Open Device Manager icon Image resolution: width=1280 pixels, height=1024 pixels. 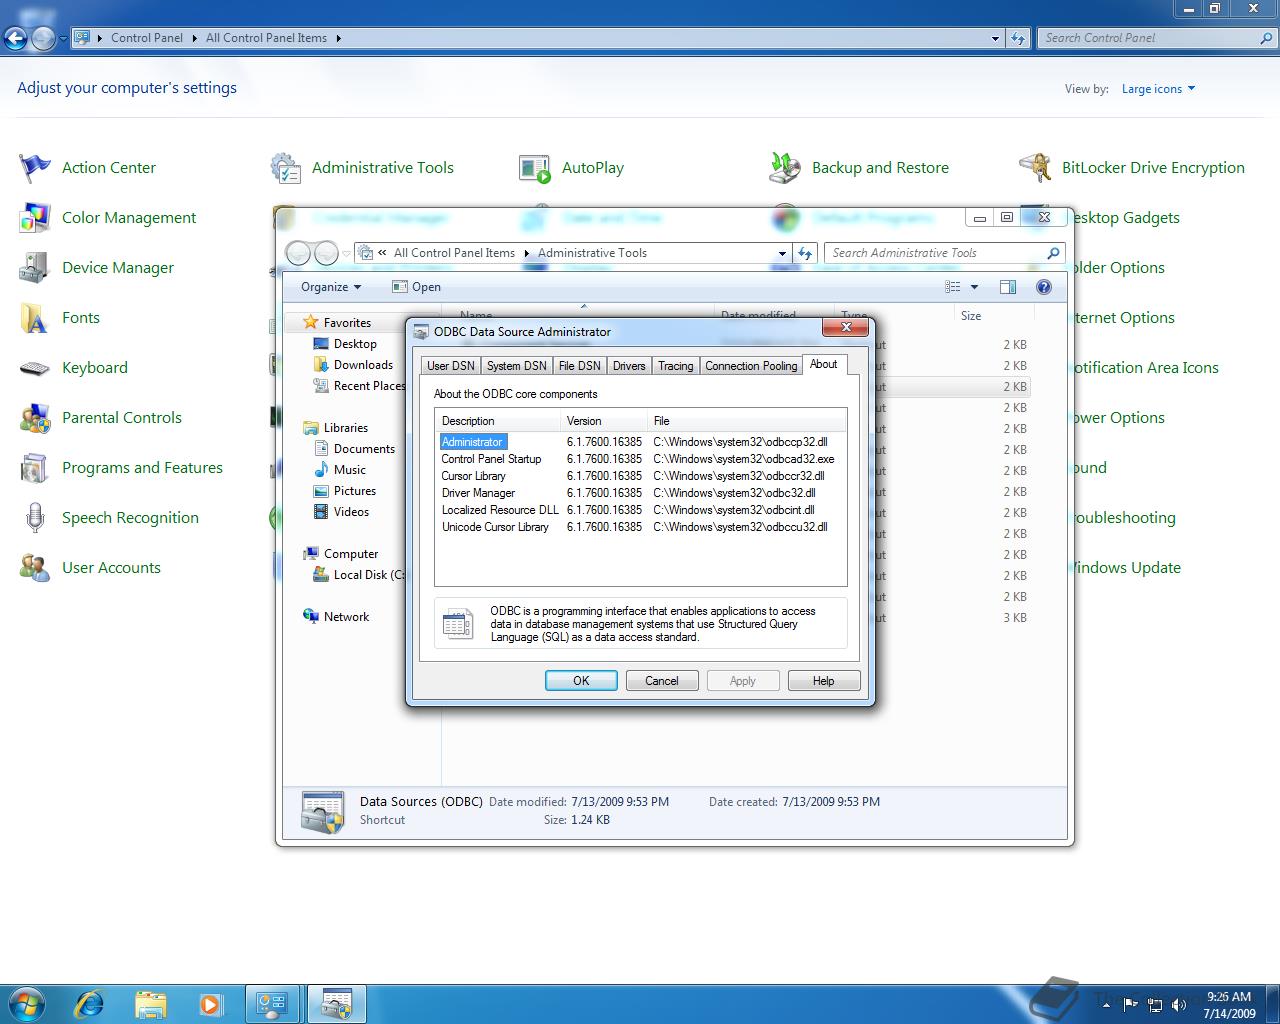coord(35,268)
